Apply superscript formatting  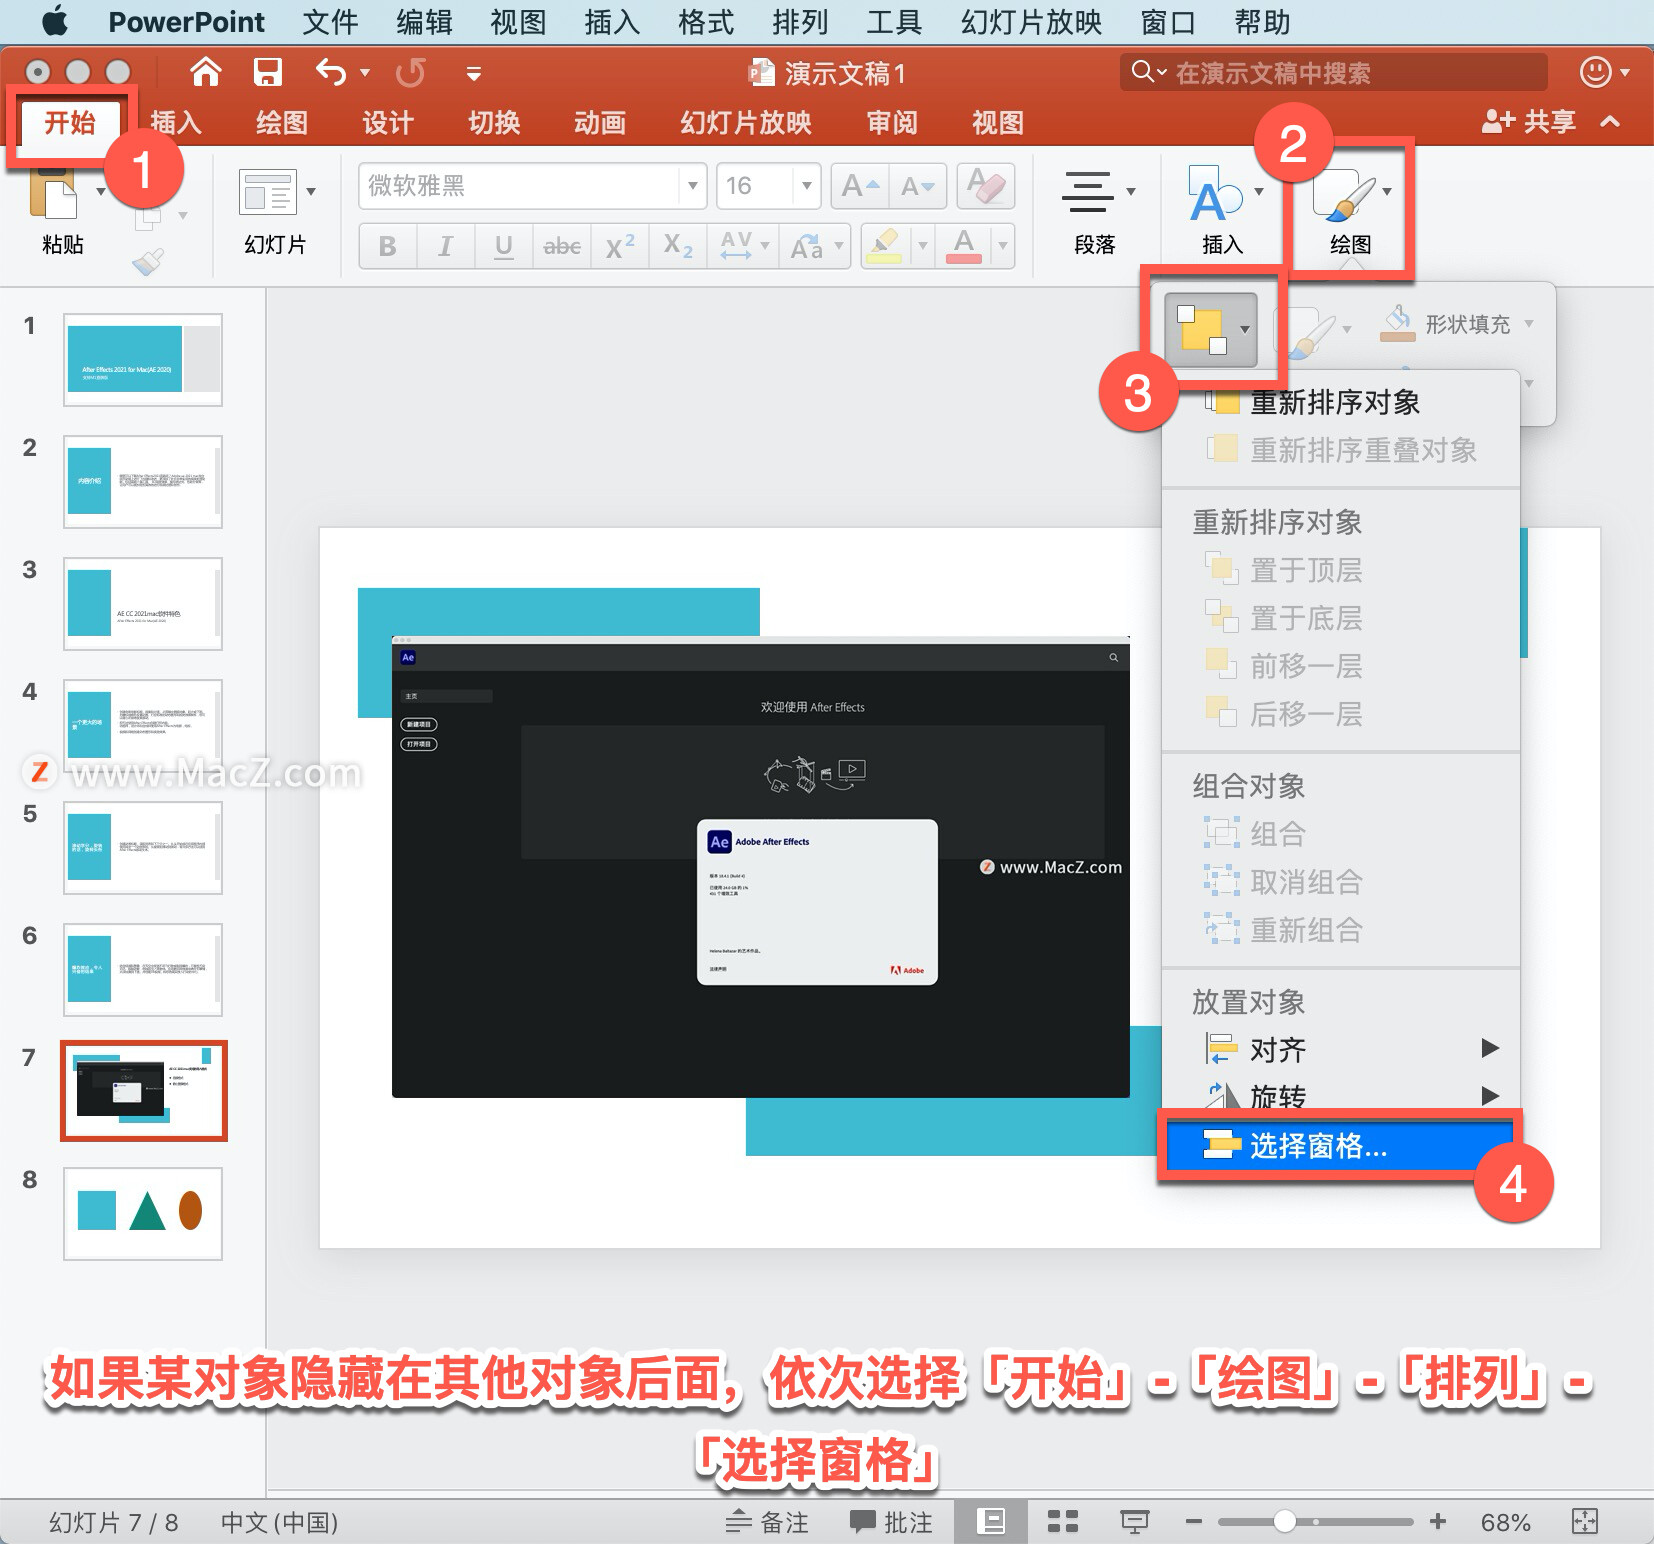[620, 246]
